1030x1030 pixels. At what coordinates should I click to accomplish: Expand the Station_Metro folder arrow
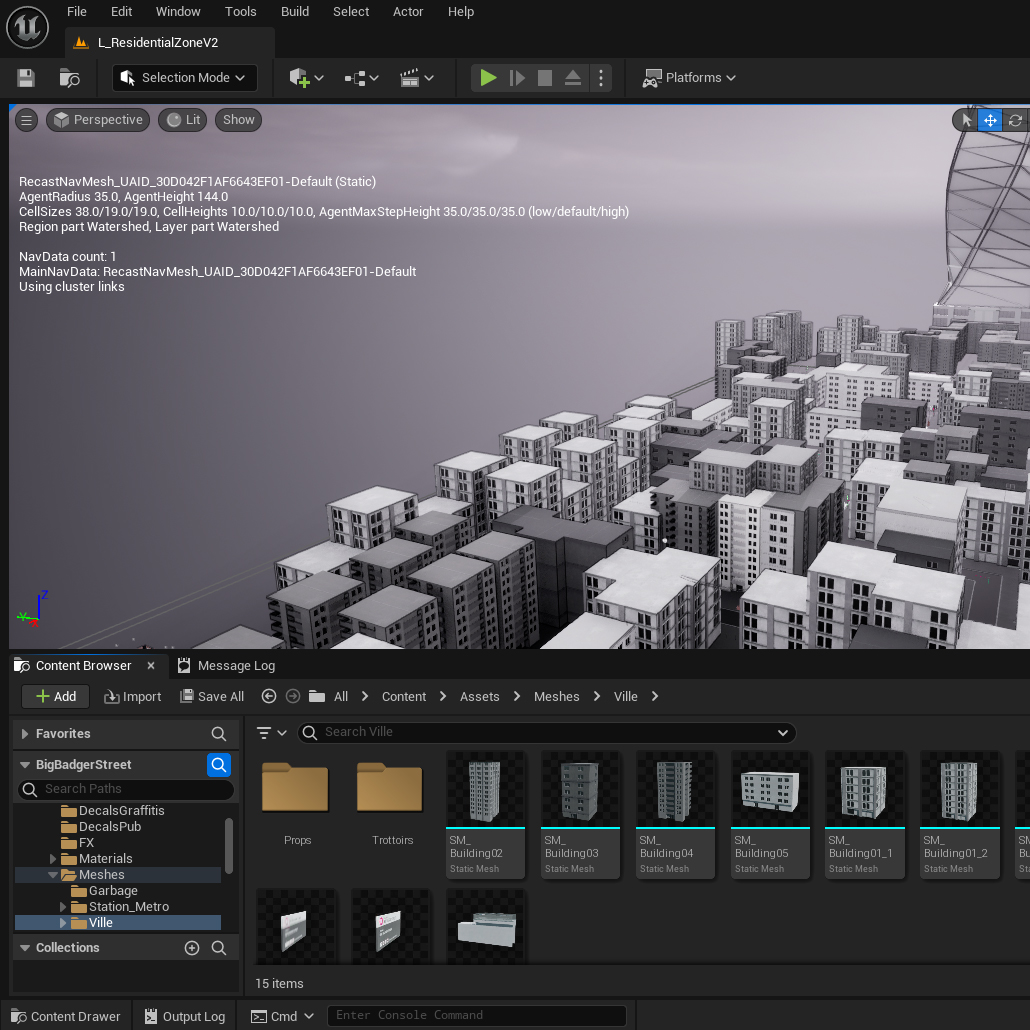point(63,907)
